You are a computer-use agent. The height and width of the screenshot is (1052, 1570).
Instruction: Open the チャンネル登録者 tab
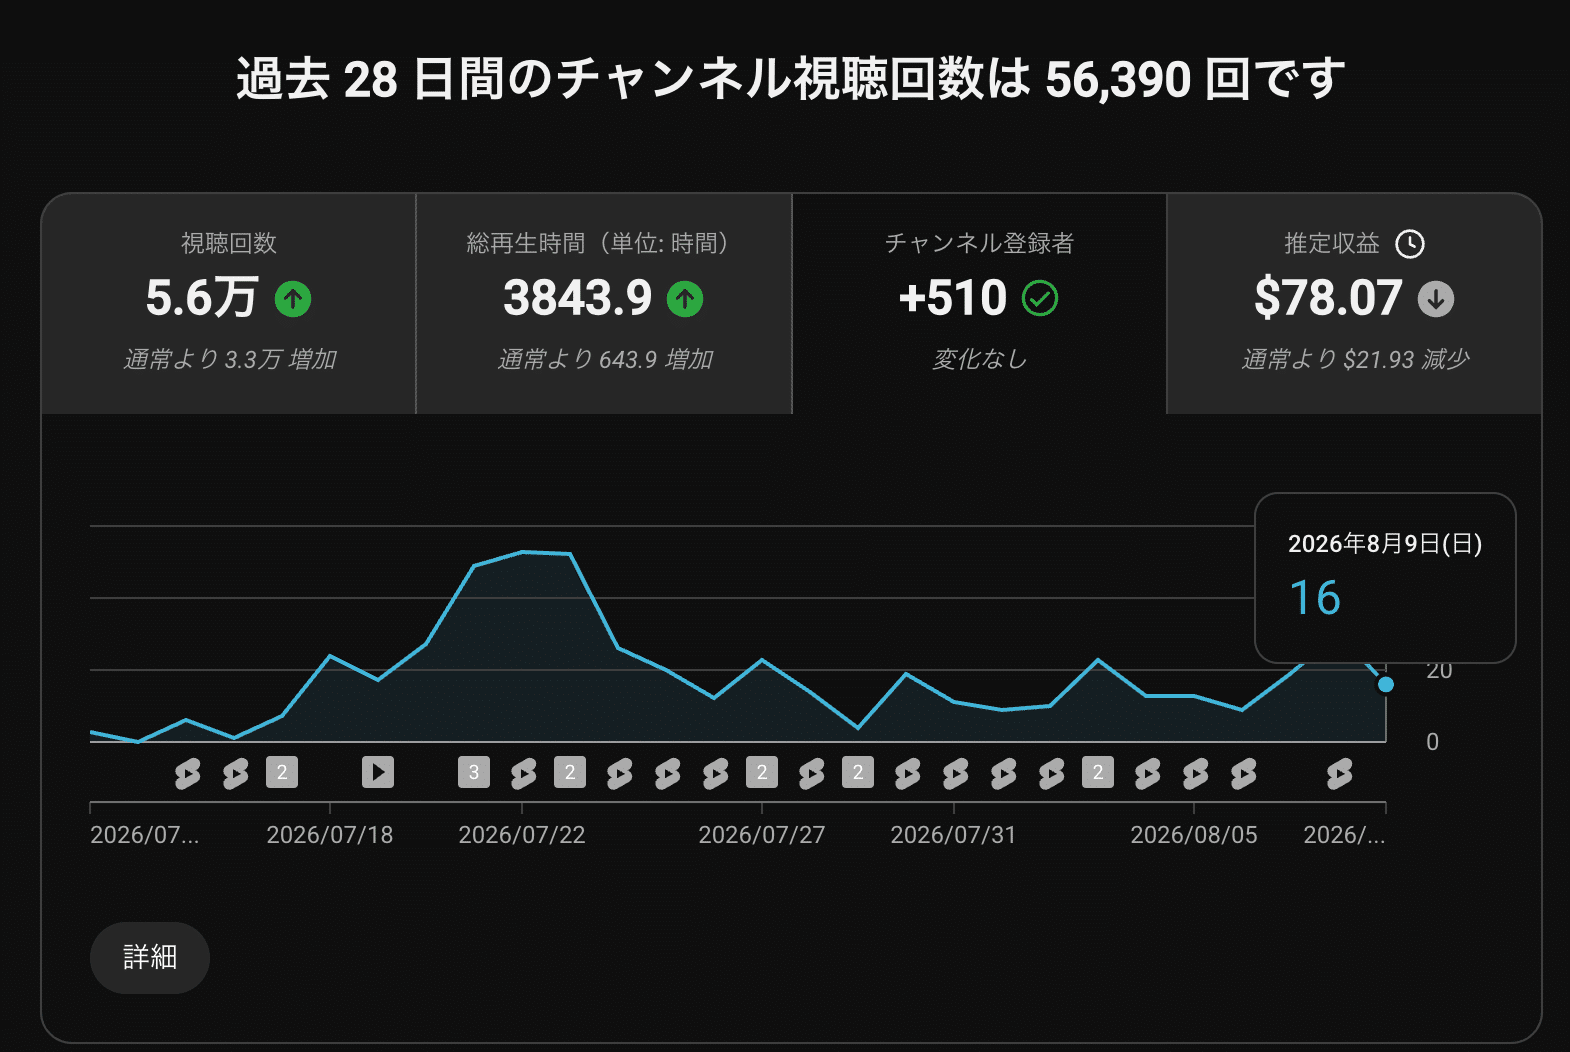[x=979, y=303]
